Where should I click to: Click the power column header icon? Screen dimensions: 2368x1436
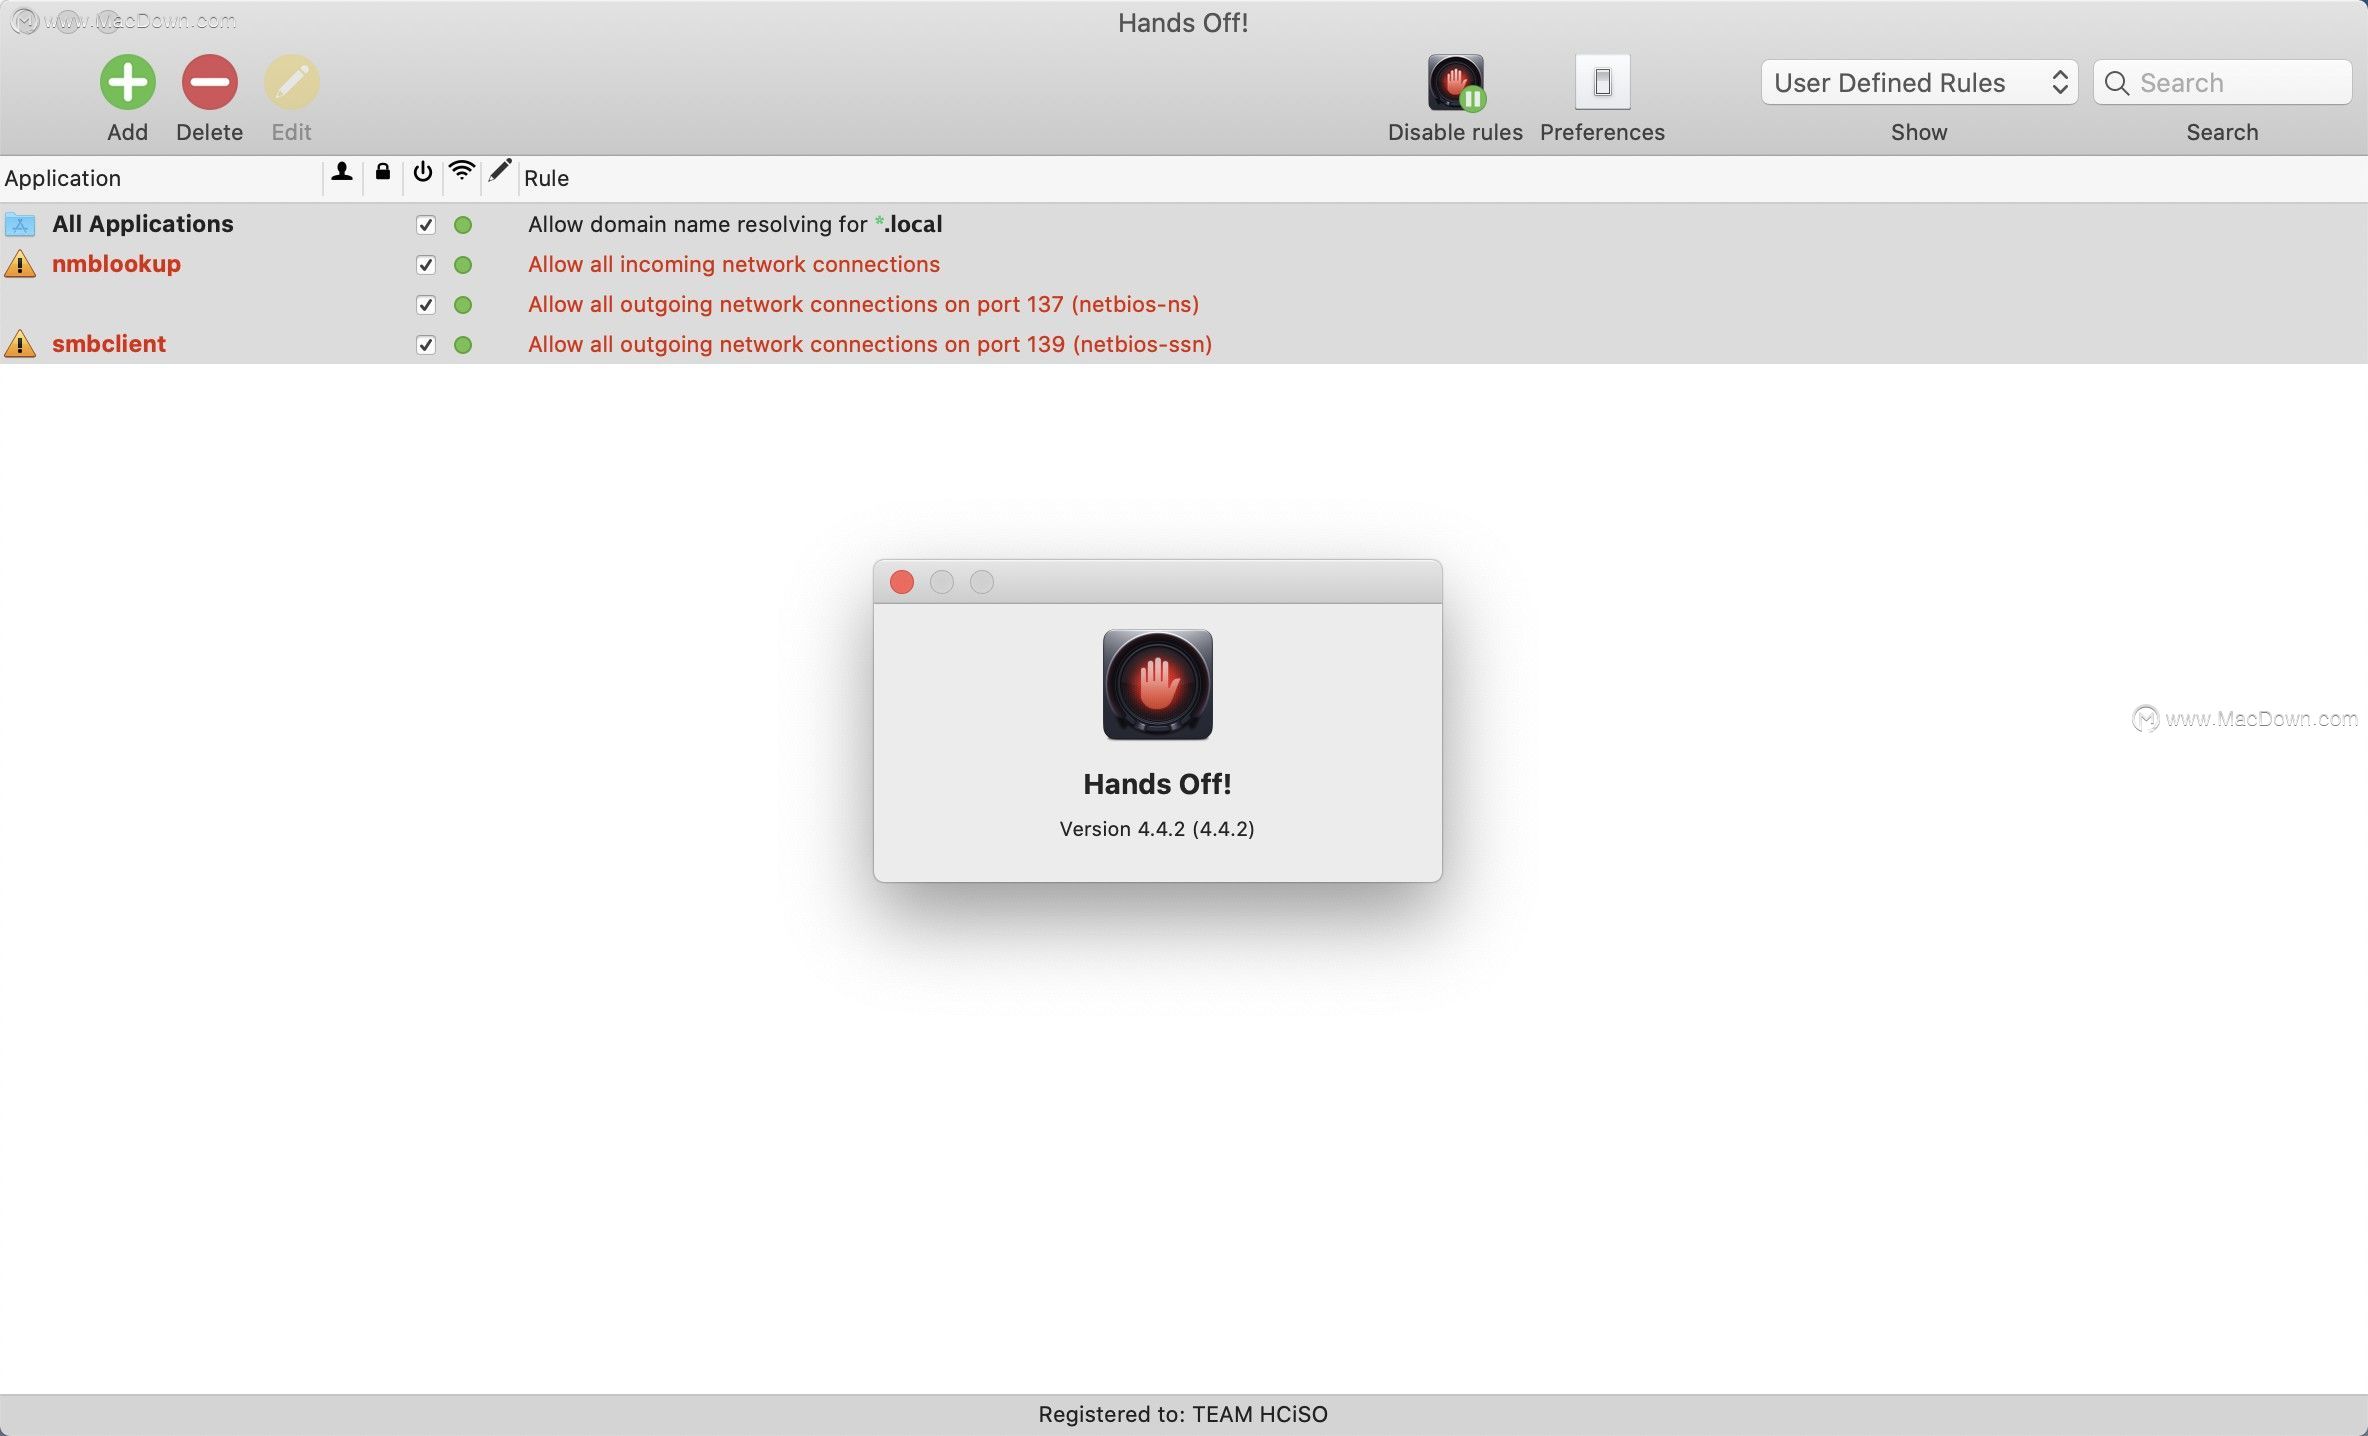coord(423,172)
